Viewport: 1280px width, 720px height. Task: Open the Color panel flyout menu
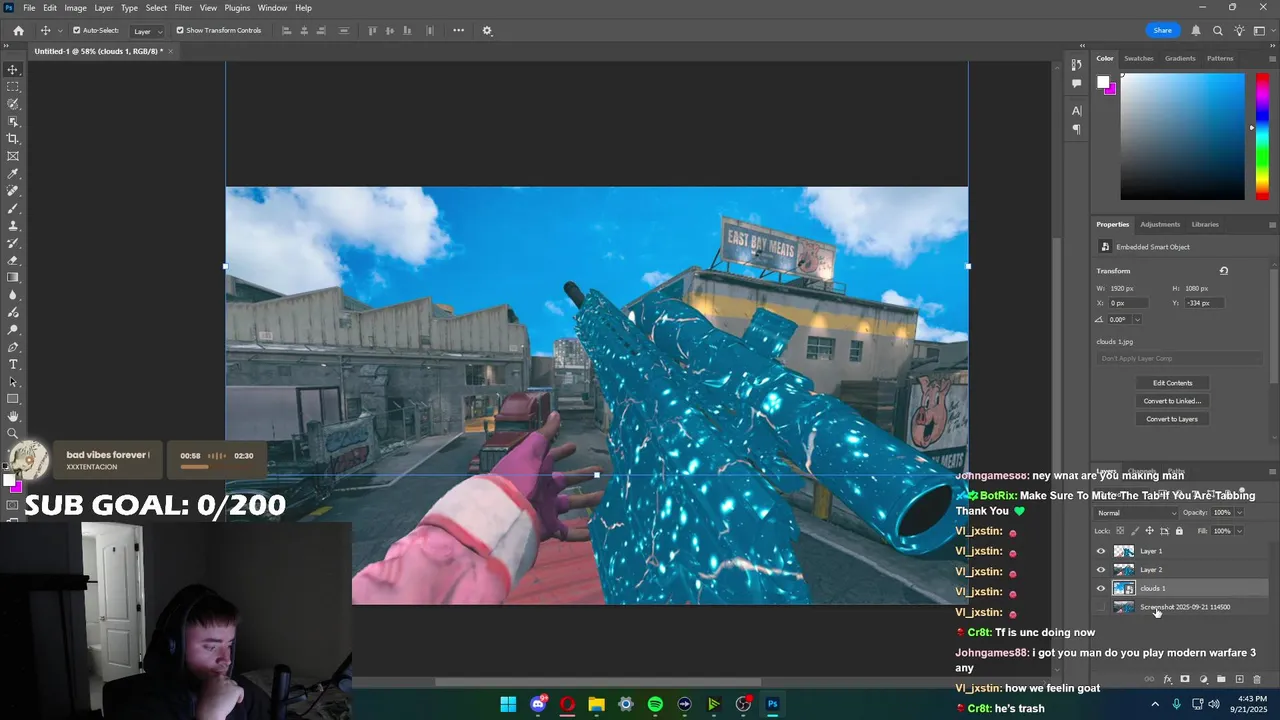point(1272,58)
